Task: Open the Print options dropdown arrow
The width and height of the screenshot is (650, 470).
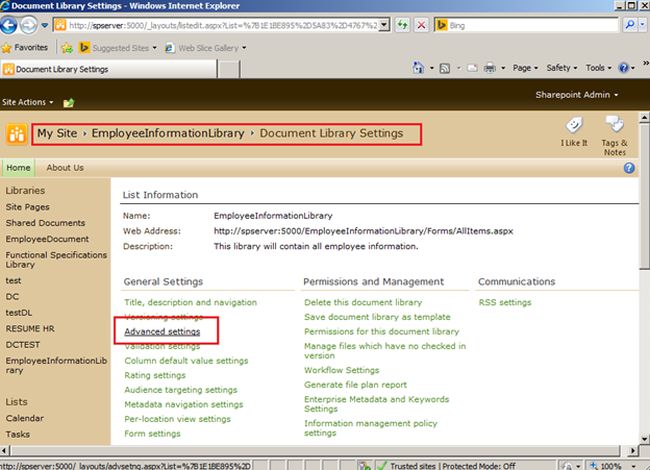Action: click(503, 68)
